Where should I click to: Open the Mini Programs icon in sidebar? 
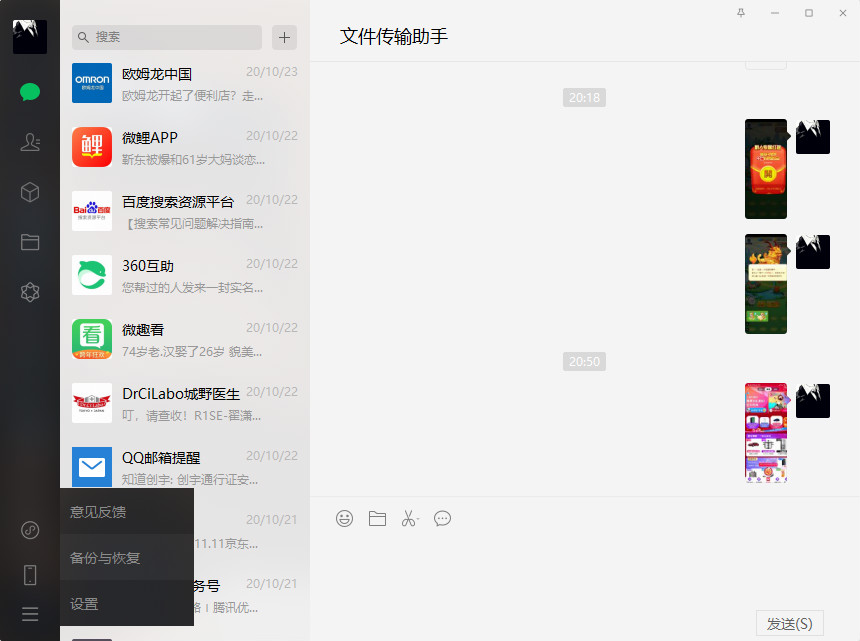pyautogui.click(x=30, y=530)
